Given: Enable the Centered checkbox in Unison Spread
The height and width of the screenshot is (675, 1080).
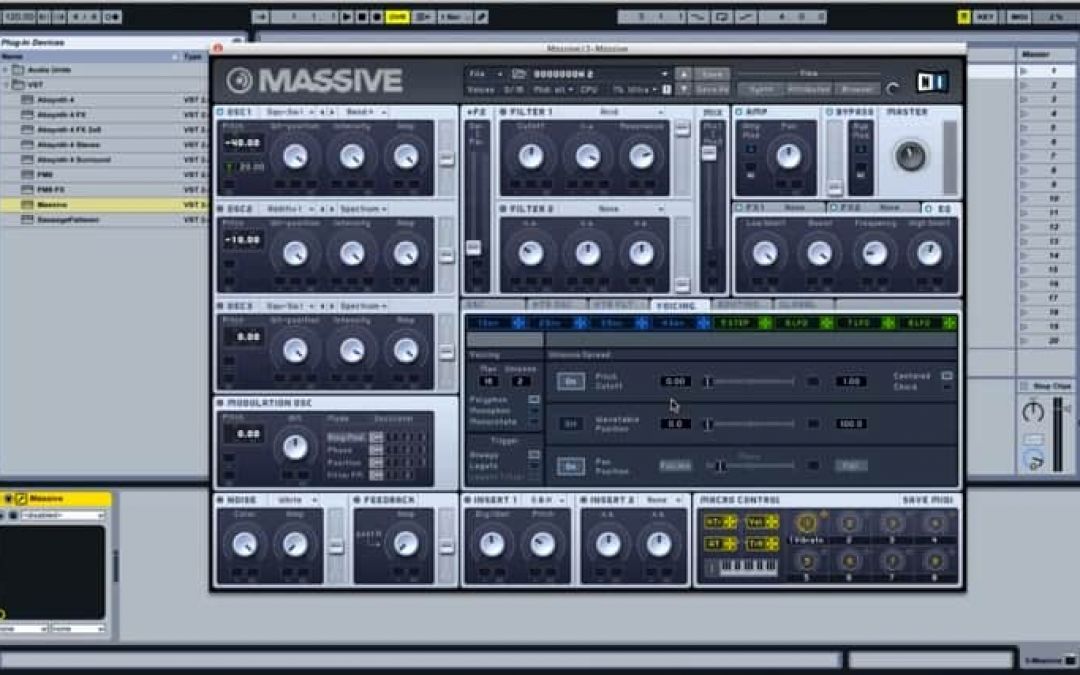Looking at the screenshot, I should tap(946, 376).
